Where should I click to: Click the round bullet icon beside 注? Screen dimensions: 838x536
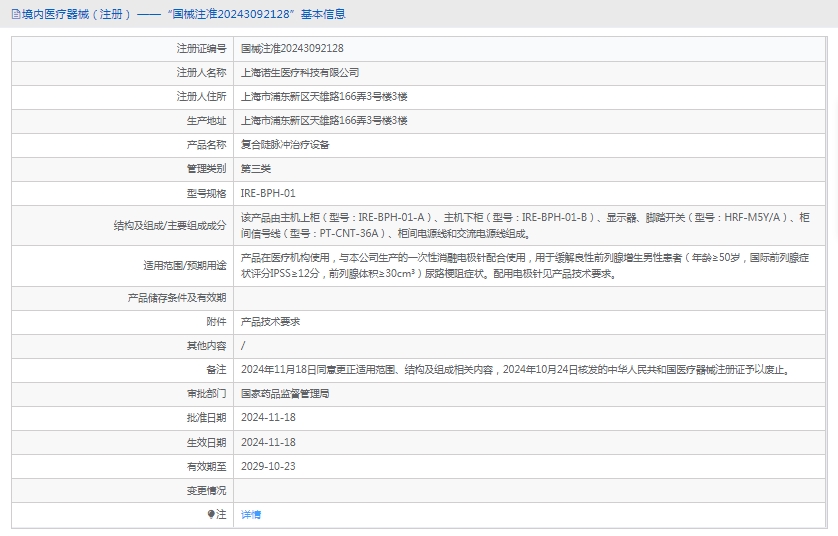[211, 514]
